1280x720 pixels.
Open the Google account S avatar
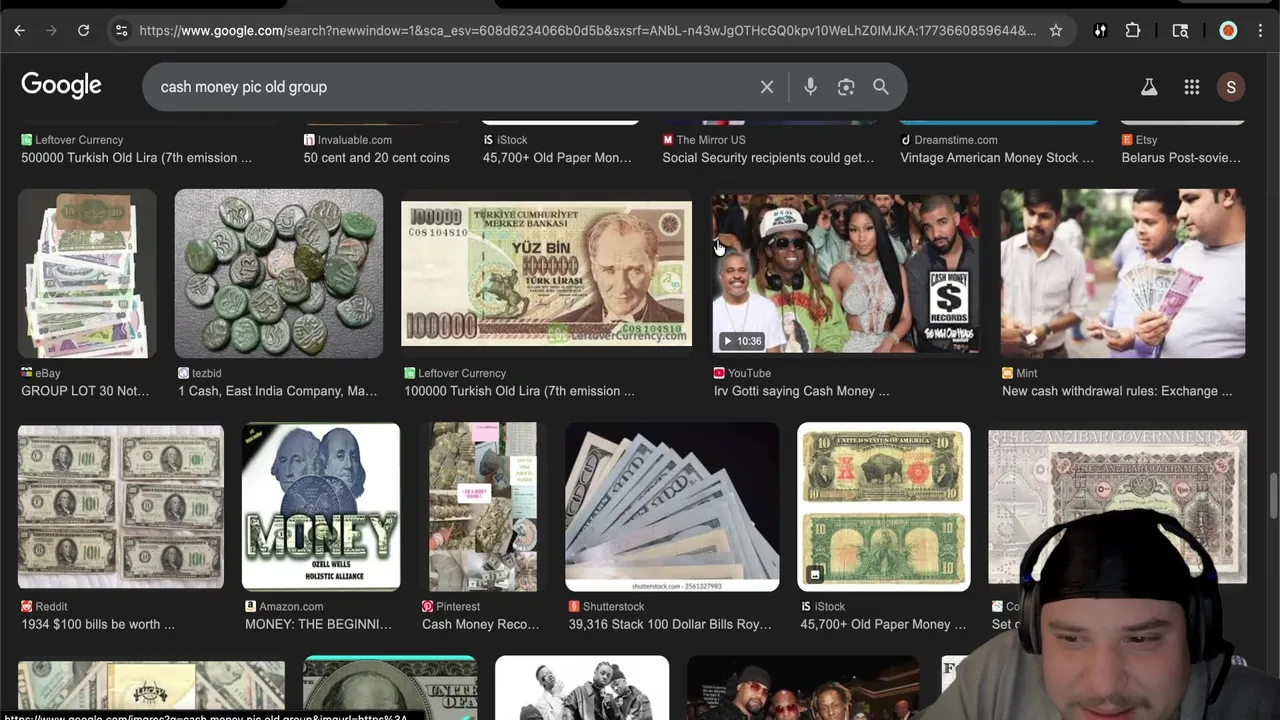[1231, 87]
